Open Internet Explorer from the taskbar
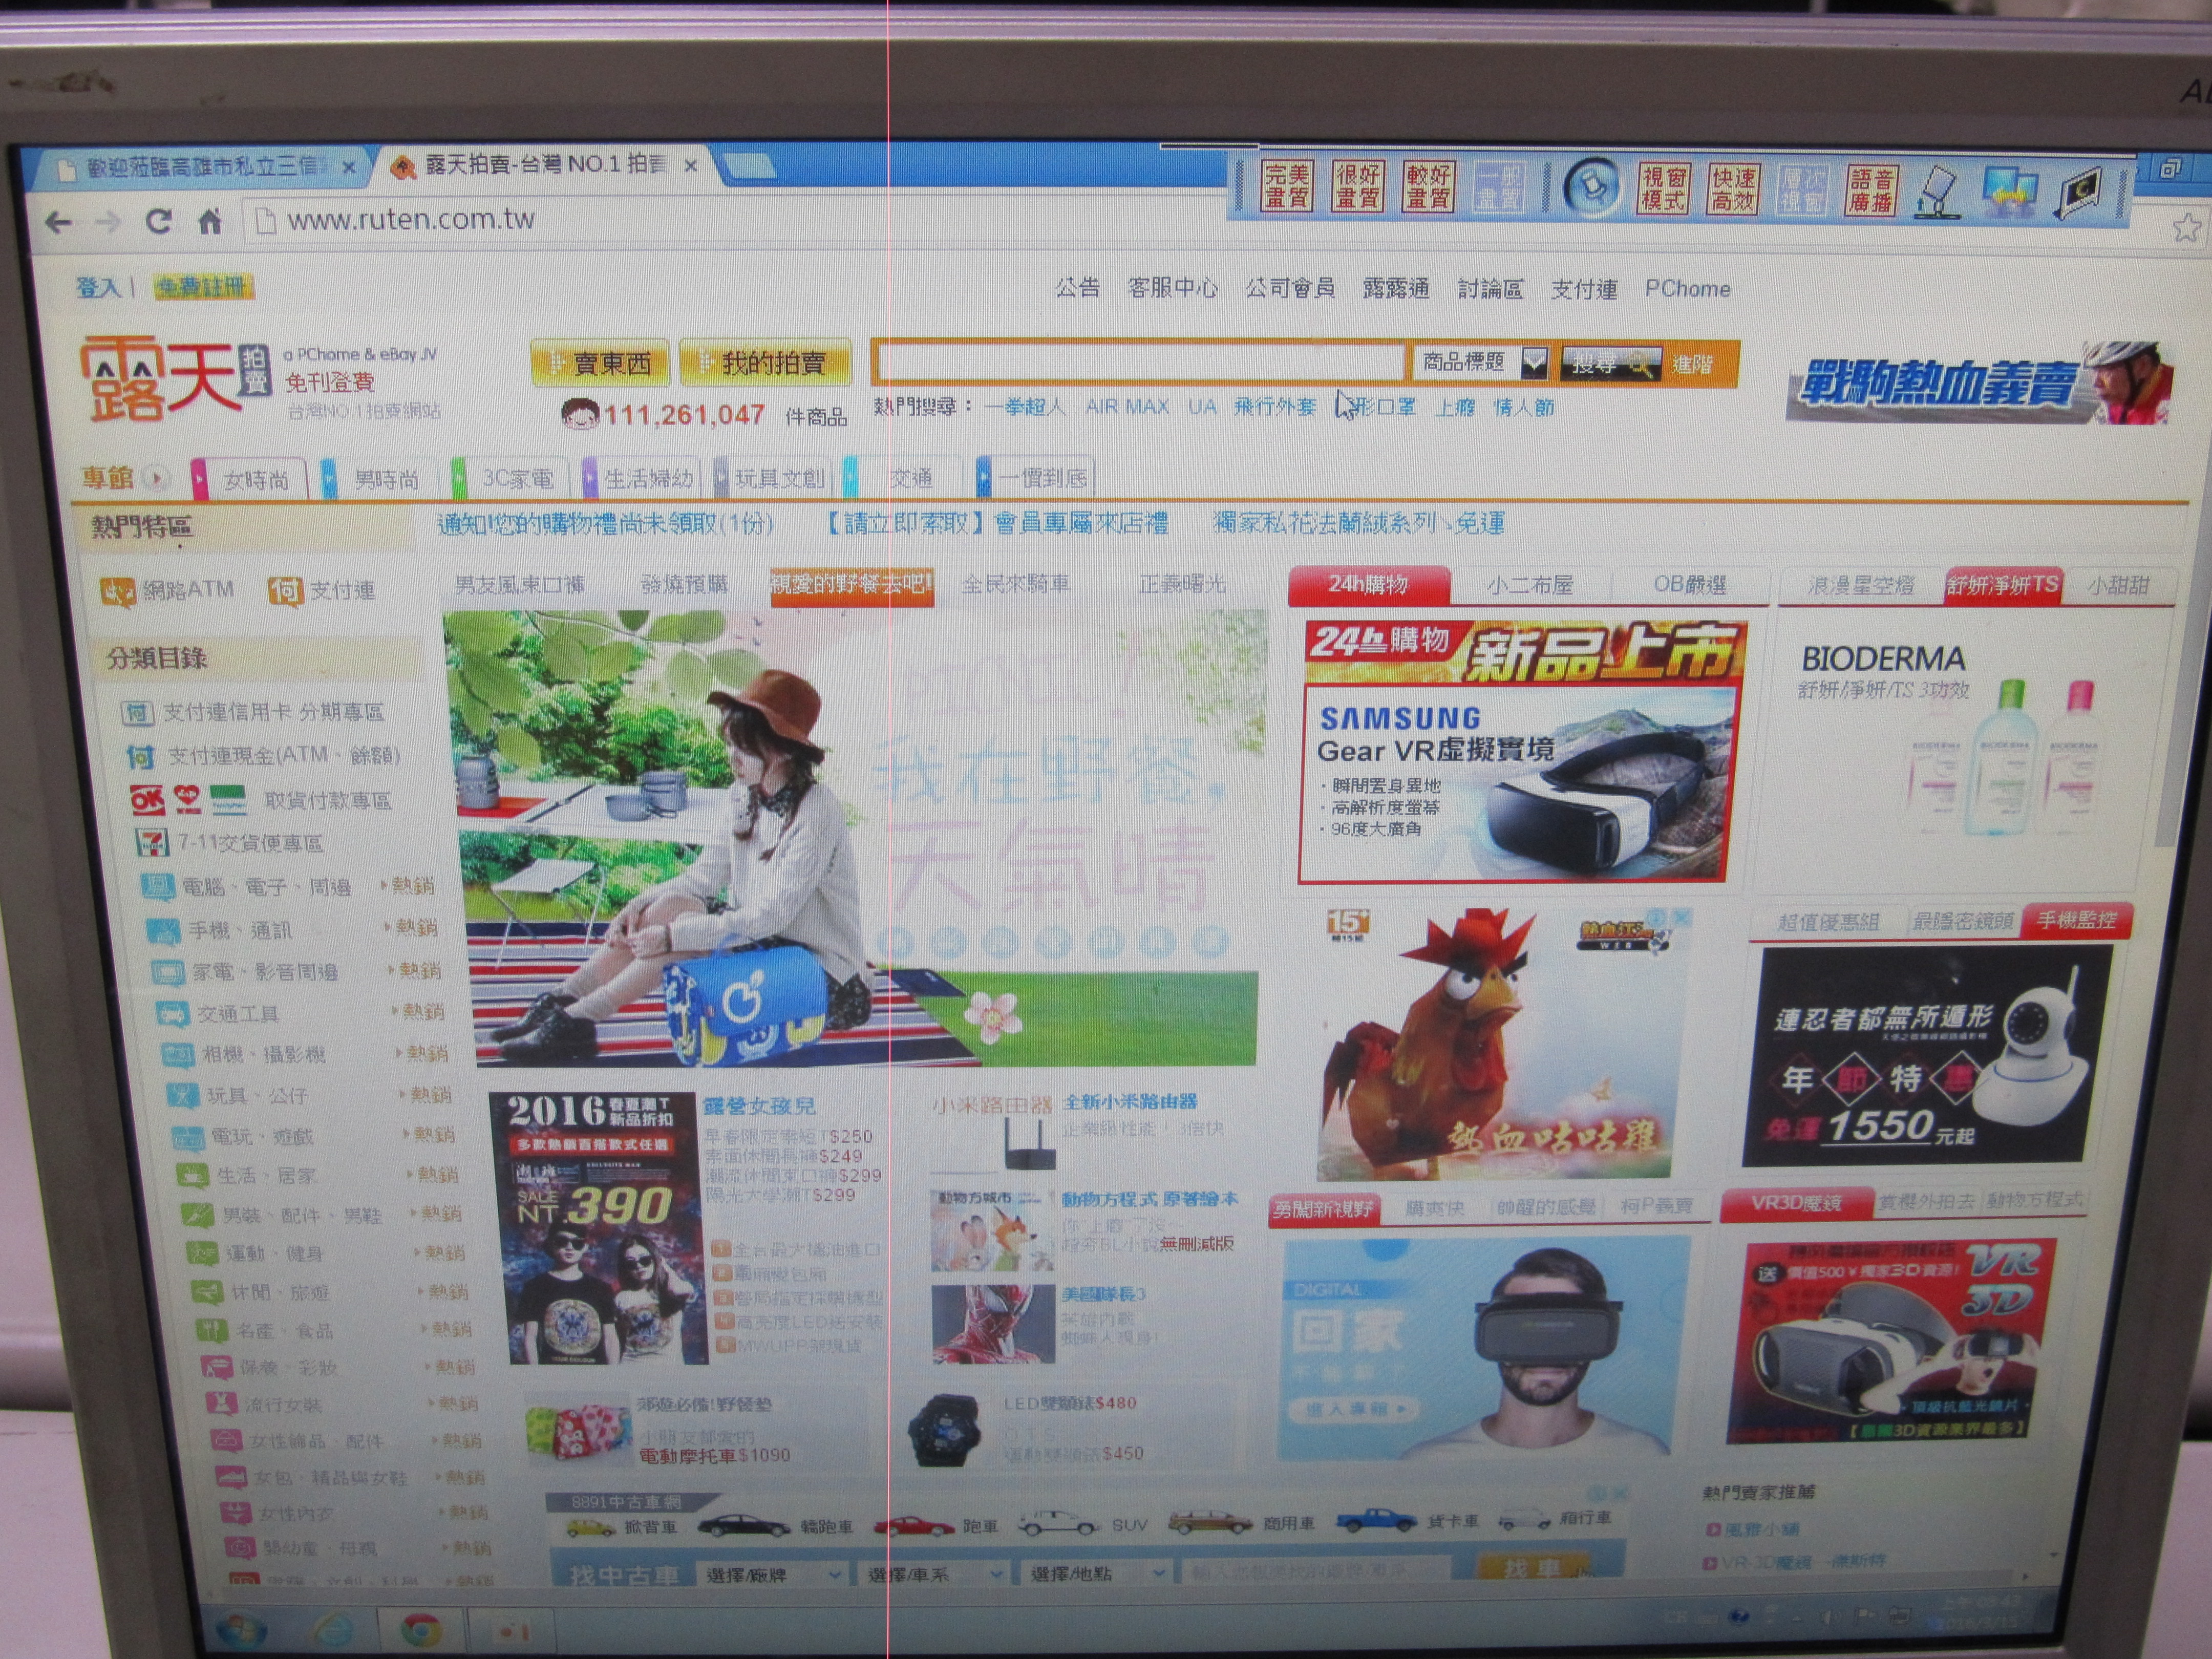Viewport: 2212px width, 1659px height. click(x=332, y=1631)
